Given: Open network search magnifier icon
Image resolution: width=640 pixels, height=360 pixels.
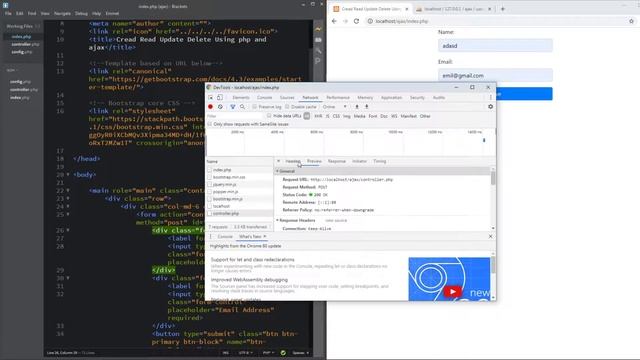Looking at the screenshot, I should coord(242,107).
